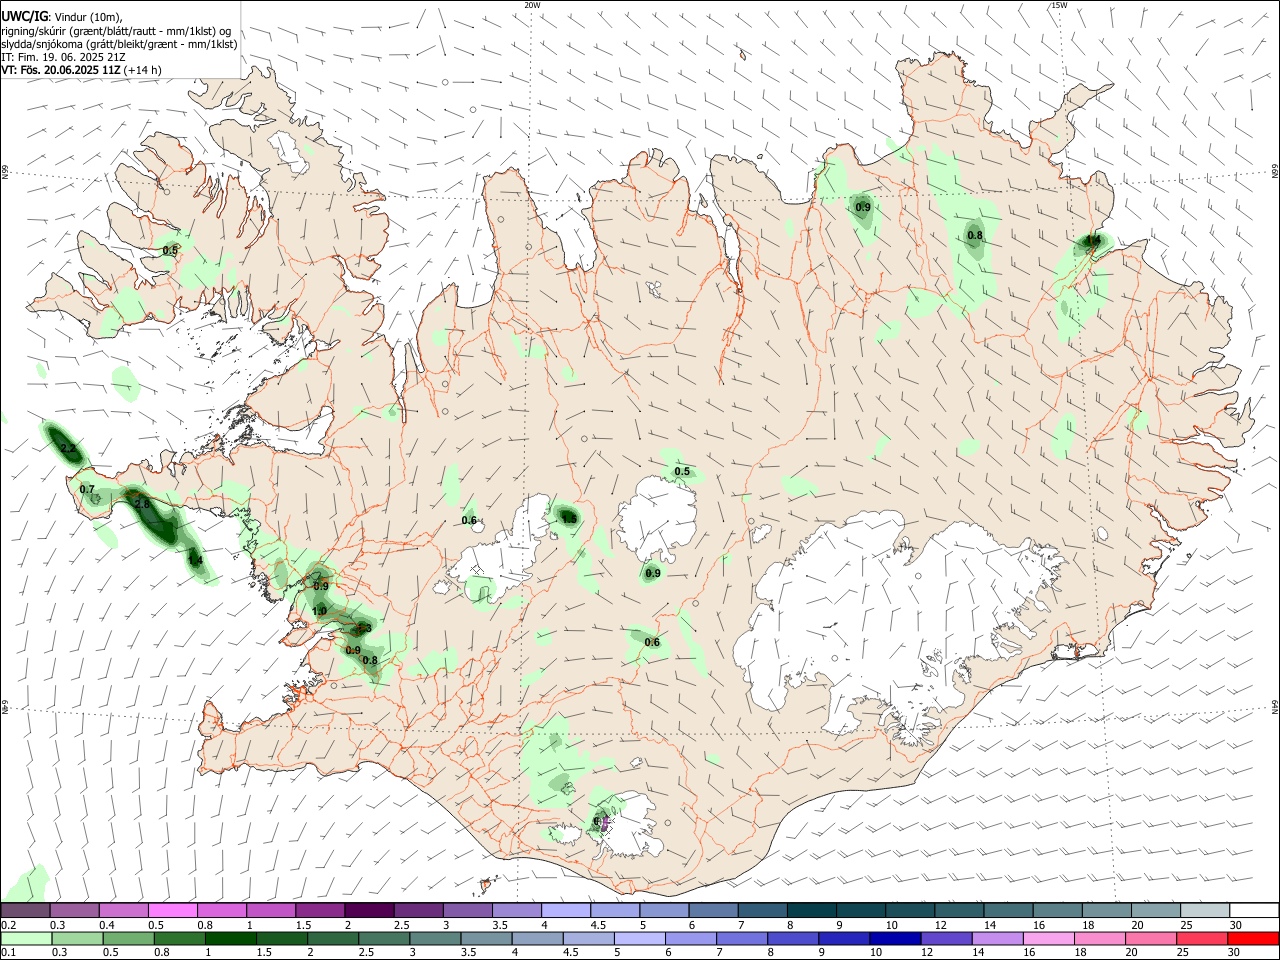Select snow legend swatch between 4 and 4.5
The width and height of the screenshot is (1280, 960).
[x=566, y=911]
